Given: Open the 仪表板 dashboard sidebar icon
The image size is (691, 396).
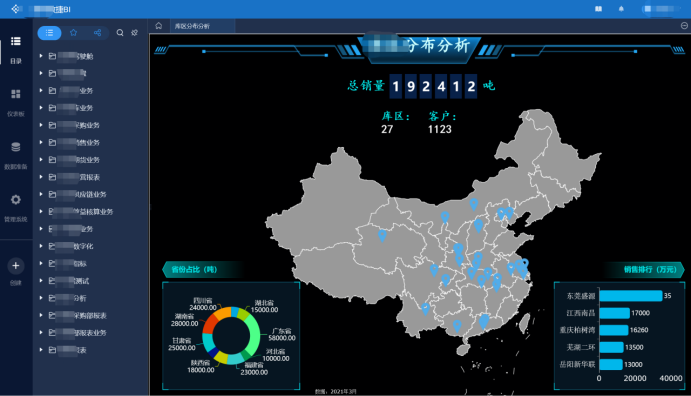Looking at the screenshot, I should 16,94.
